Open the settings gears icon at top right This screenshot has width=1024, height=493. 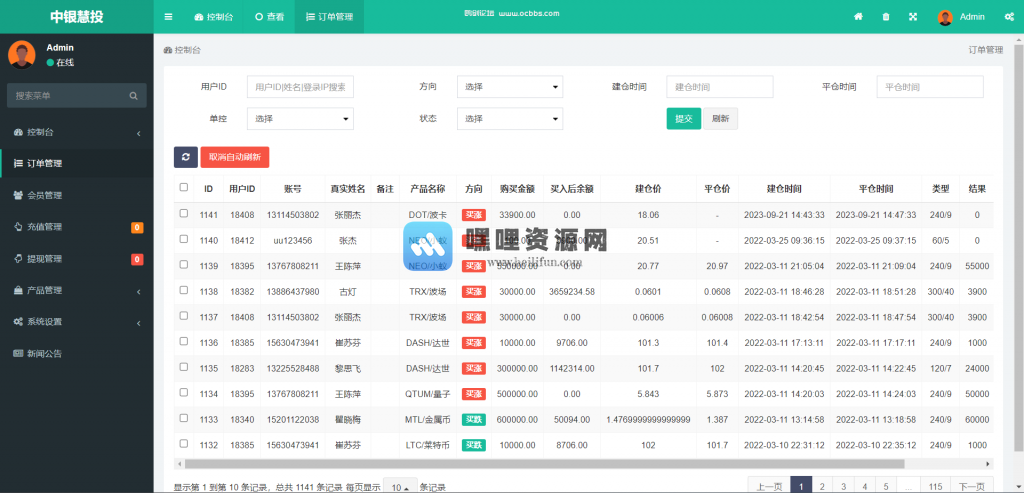click(x=1008, y=17)
